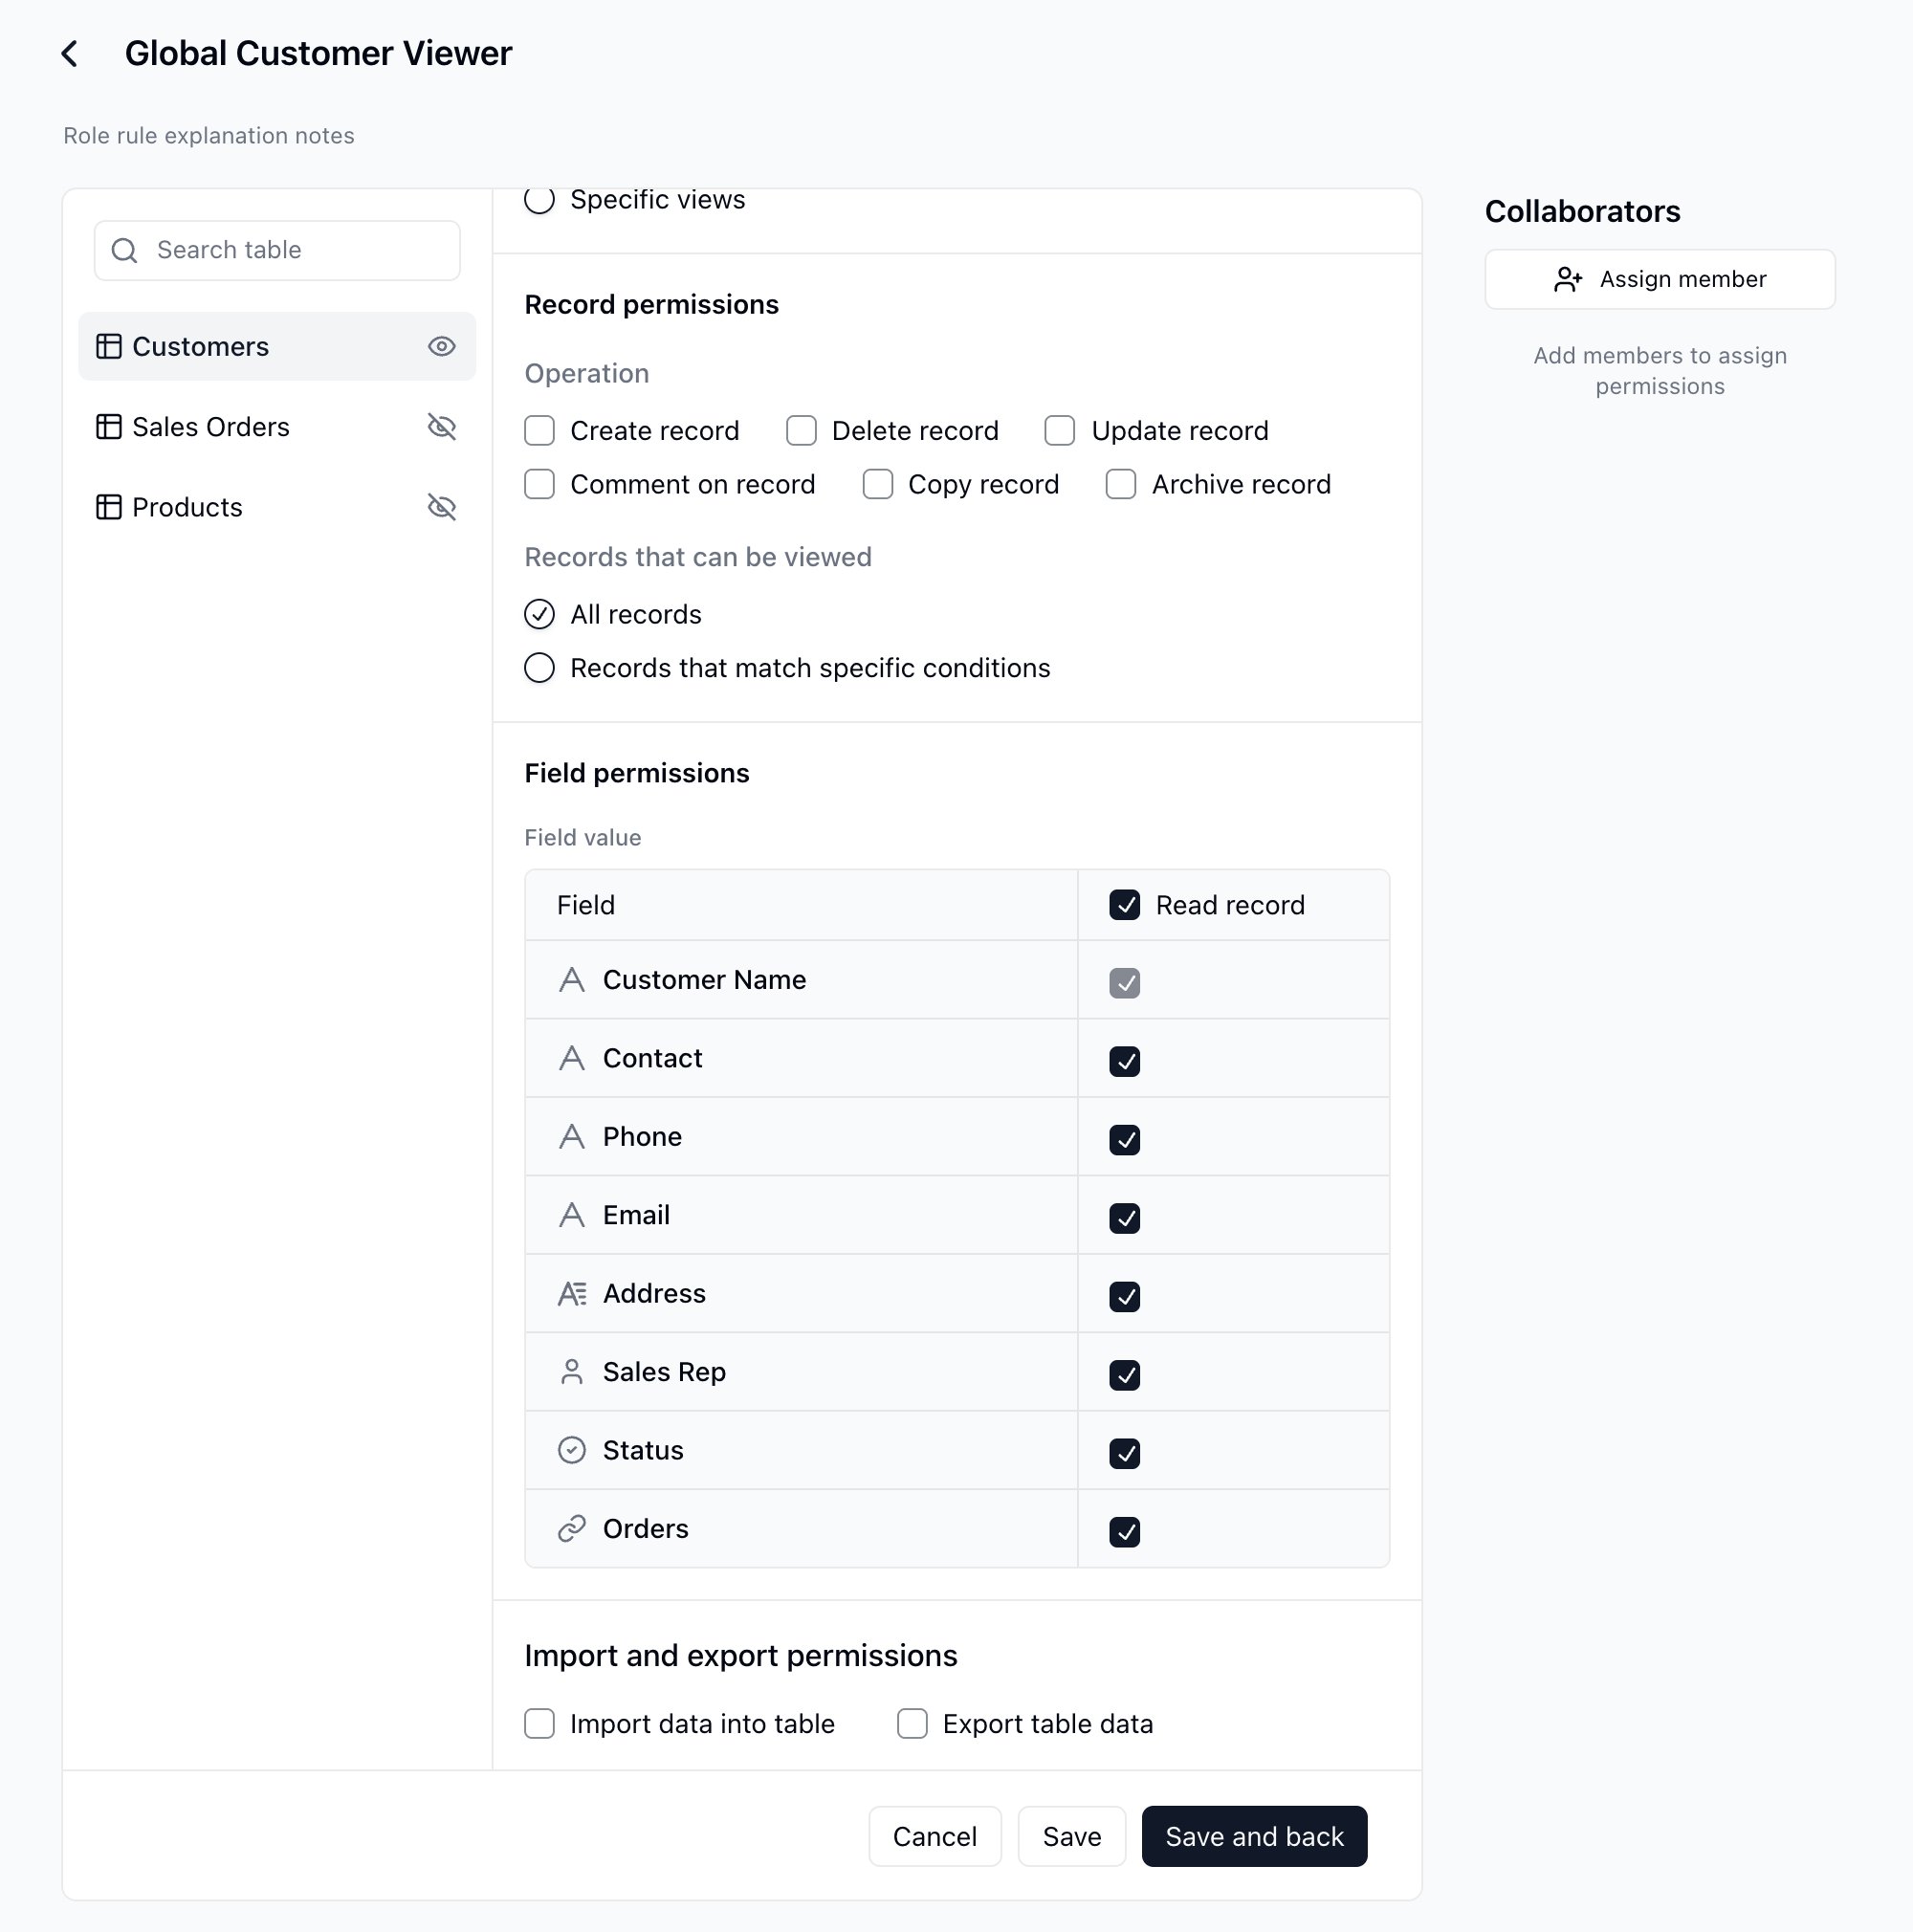Uncheck read permission for Sales Rep field
Viewport: 1913px width, 1932px height.
click(1125, 1375)
